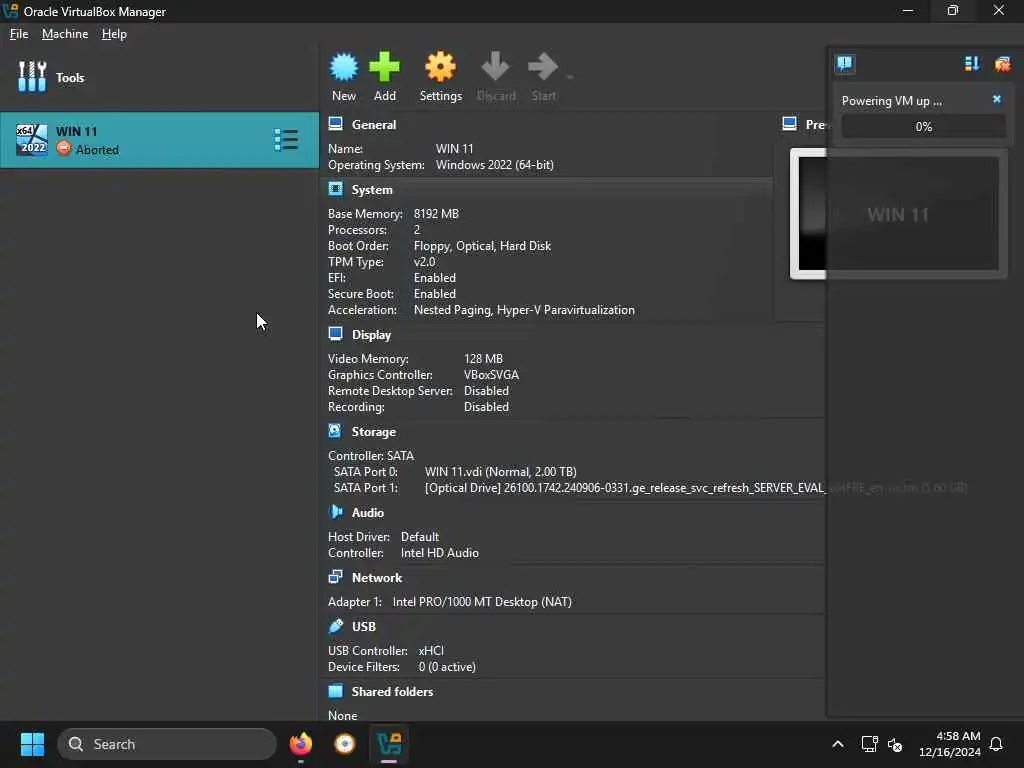Click the Network section adapter icon
The image size is (1024, 768).
click(x=336, y=577)
